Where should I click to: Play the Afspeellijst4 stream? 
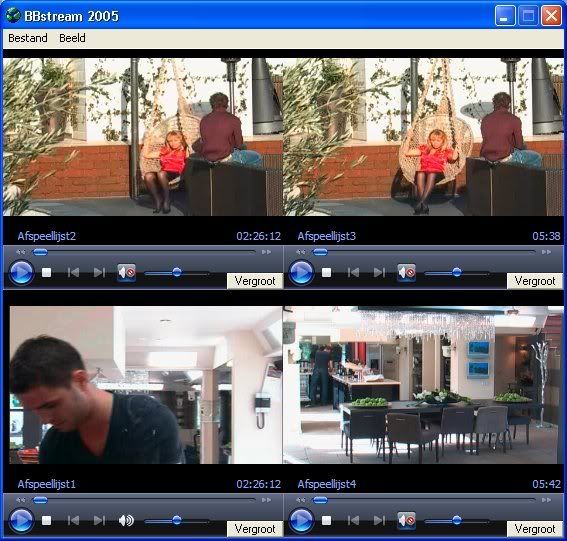click(x=301, y=520)
